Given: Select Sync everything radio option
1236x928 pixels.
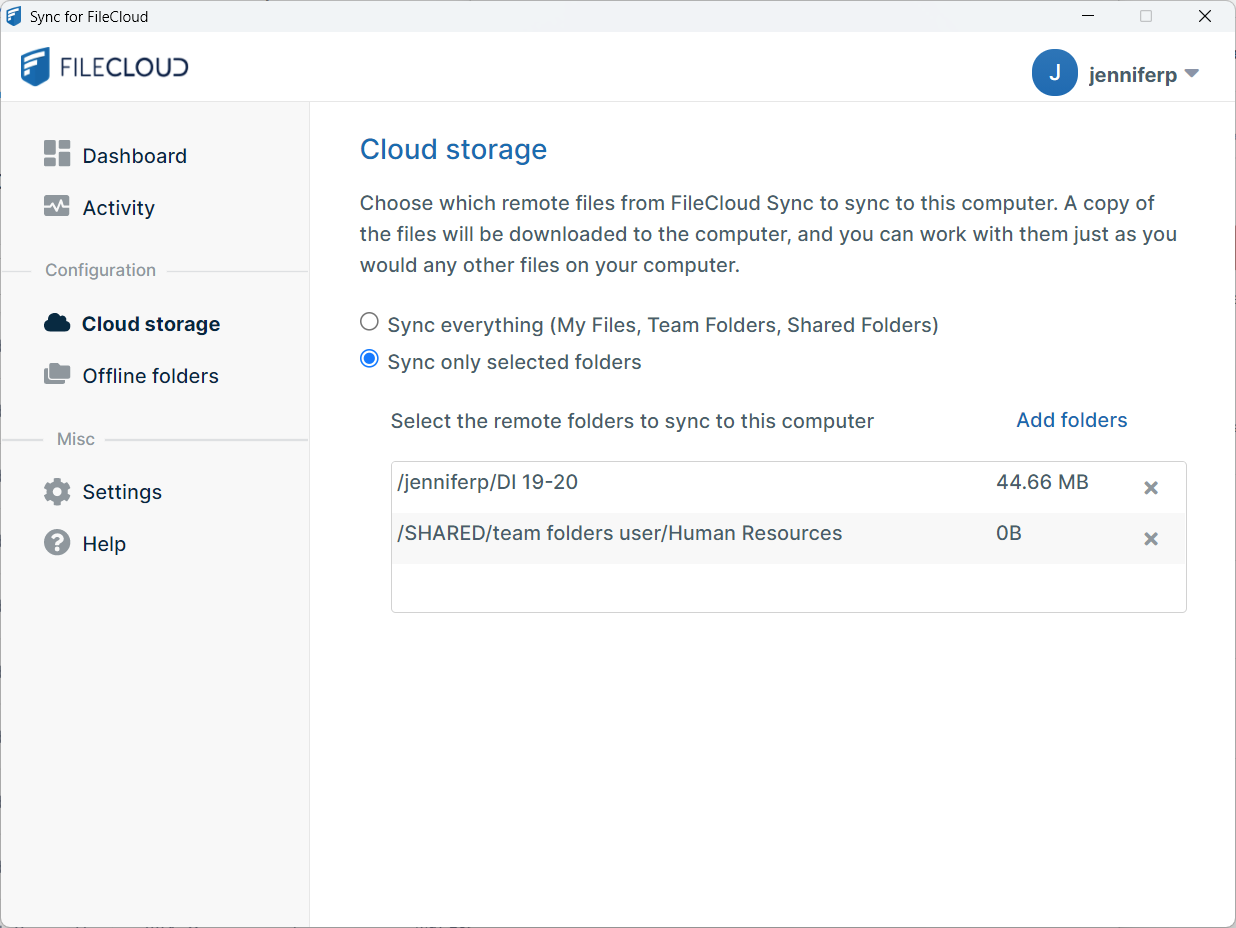Looking at the screenshot, I should point(370,322).
